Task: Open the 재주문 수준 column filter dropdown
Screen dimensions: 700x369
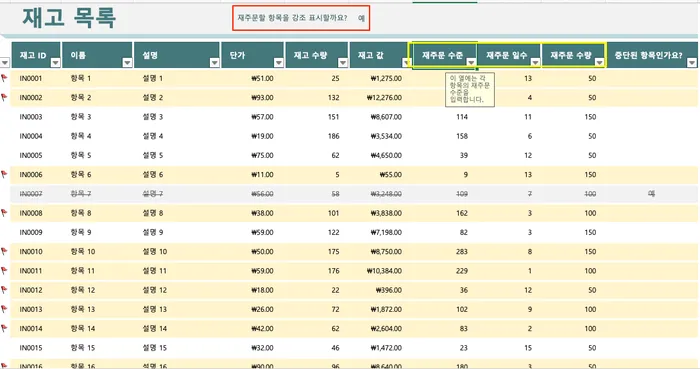Action: pyautogui.click(x=471, y=62)
